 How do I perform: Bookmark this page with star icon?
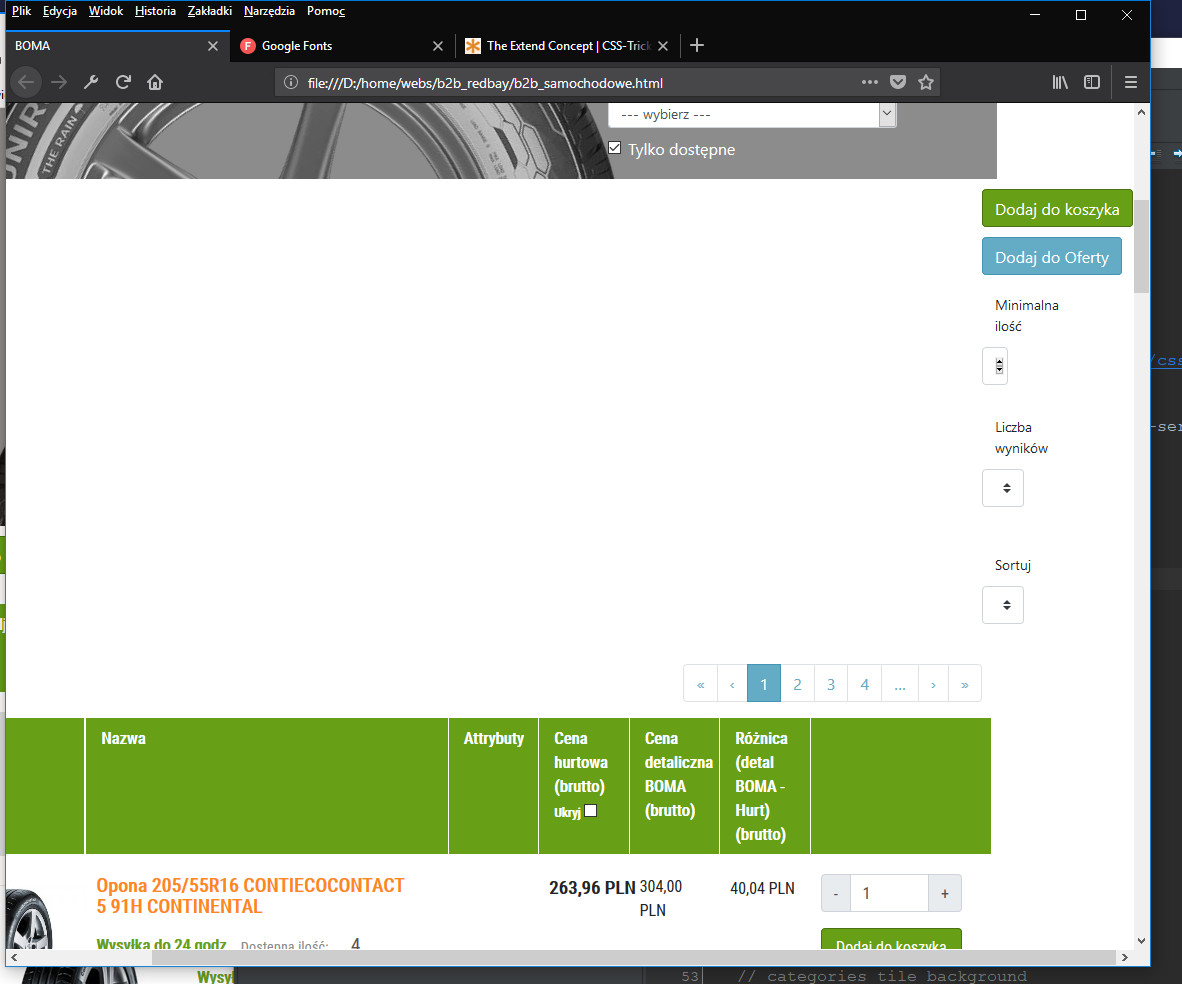coord(926,82)
